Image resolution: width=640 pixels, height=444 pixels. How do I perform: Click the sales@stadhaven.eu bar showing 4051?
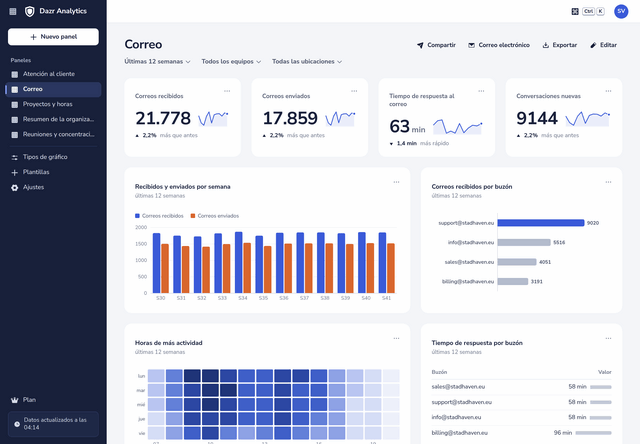pyautogui.click(x=517, y=262)
